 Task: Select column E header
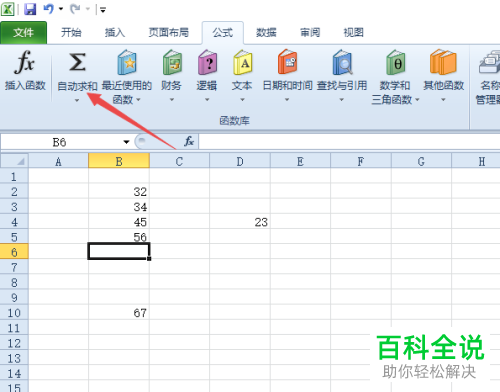tap(300, 161)
